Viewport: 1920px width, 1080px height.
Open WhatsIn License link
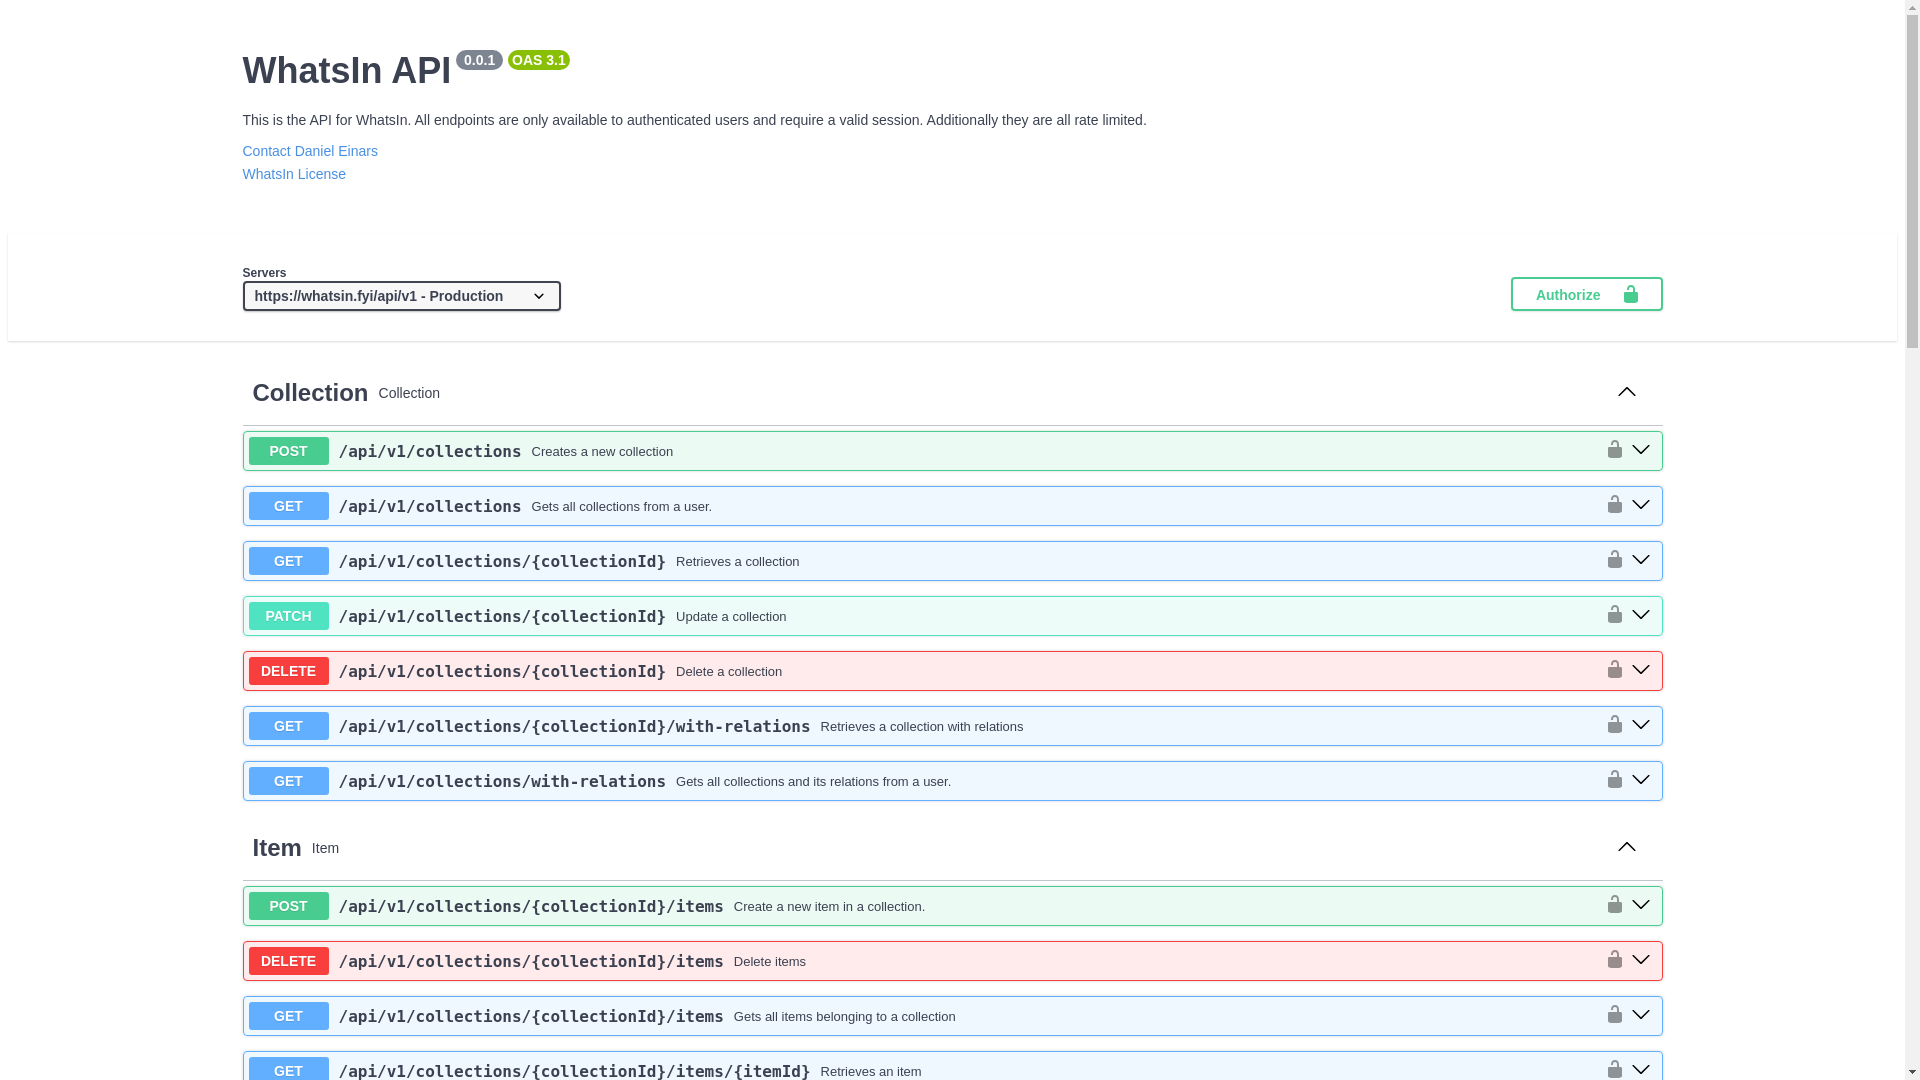coord(294,174)
